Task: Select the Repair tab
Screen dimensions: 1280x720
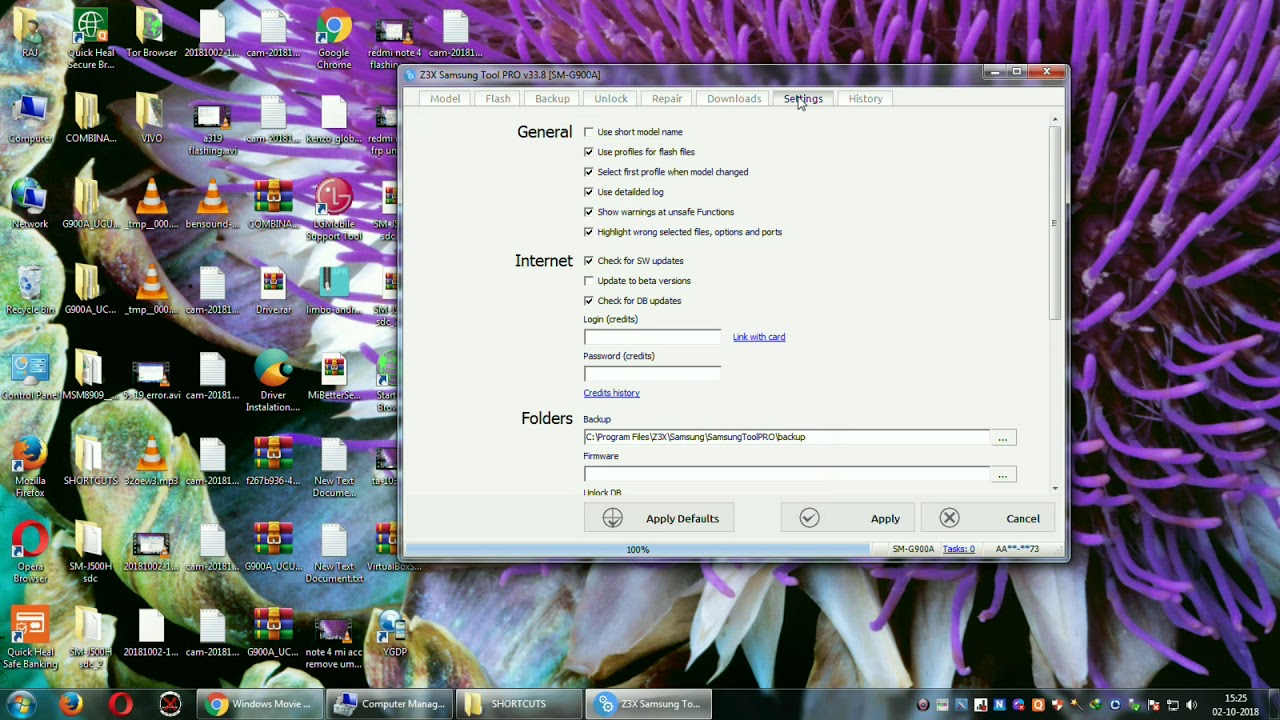Action: [667, 98]
